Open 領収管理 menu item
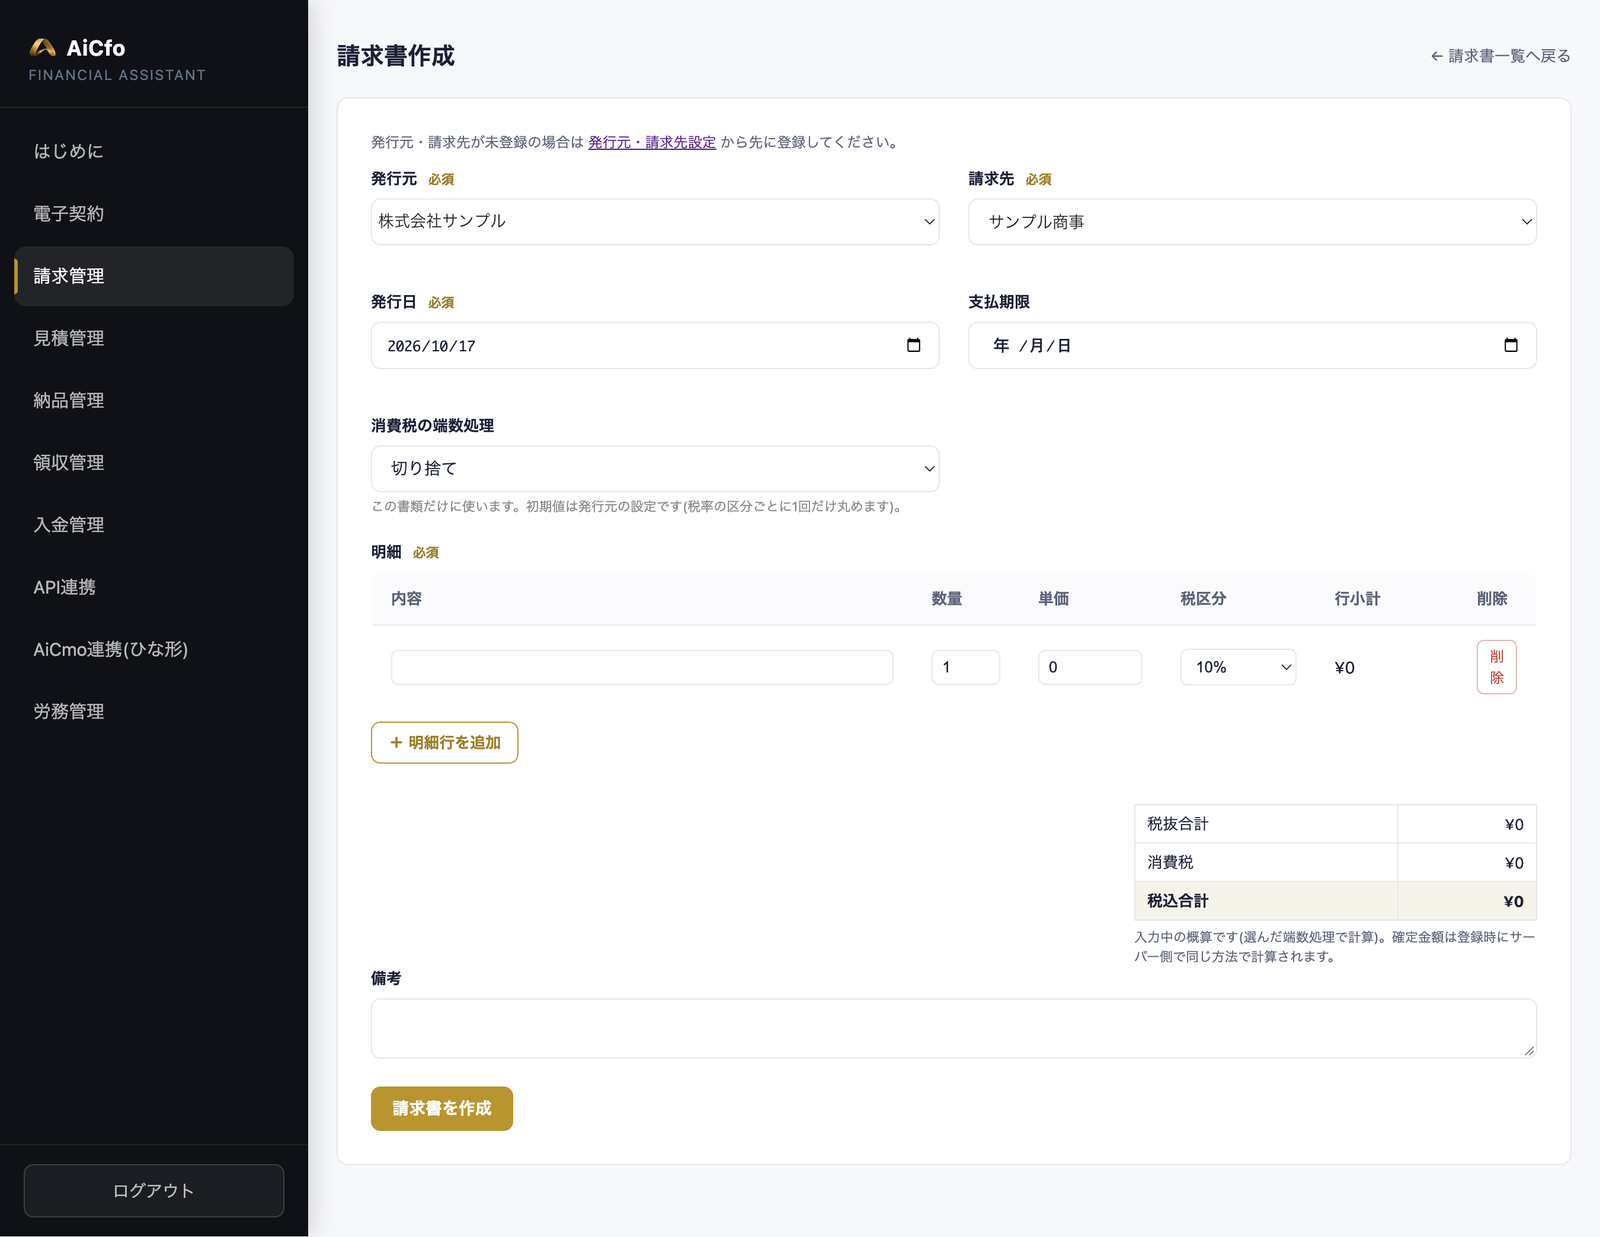Viewport: 1600px width, 1237px height. (x=154, y=462)
